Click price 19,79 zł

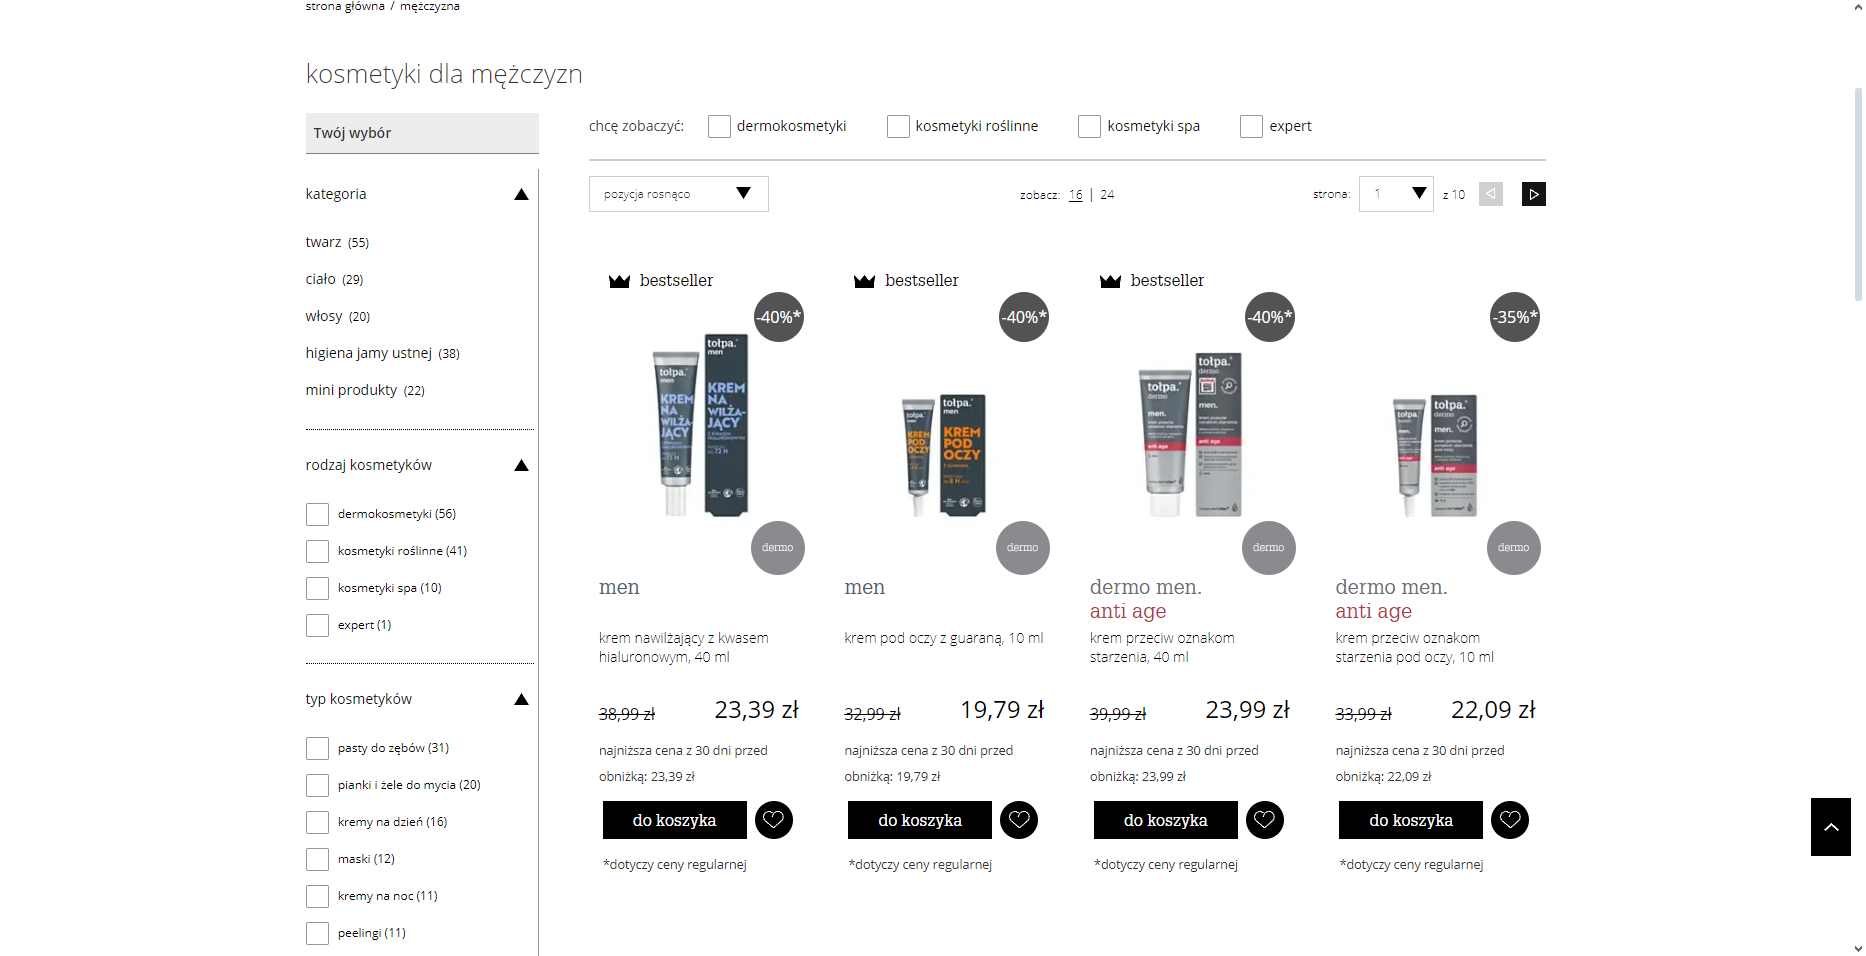pos(1002,710)
